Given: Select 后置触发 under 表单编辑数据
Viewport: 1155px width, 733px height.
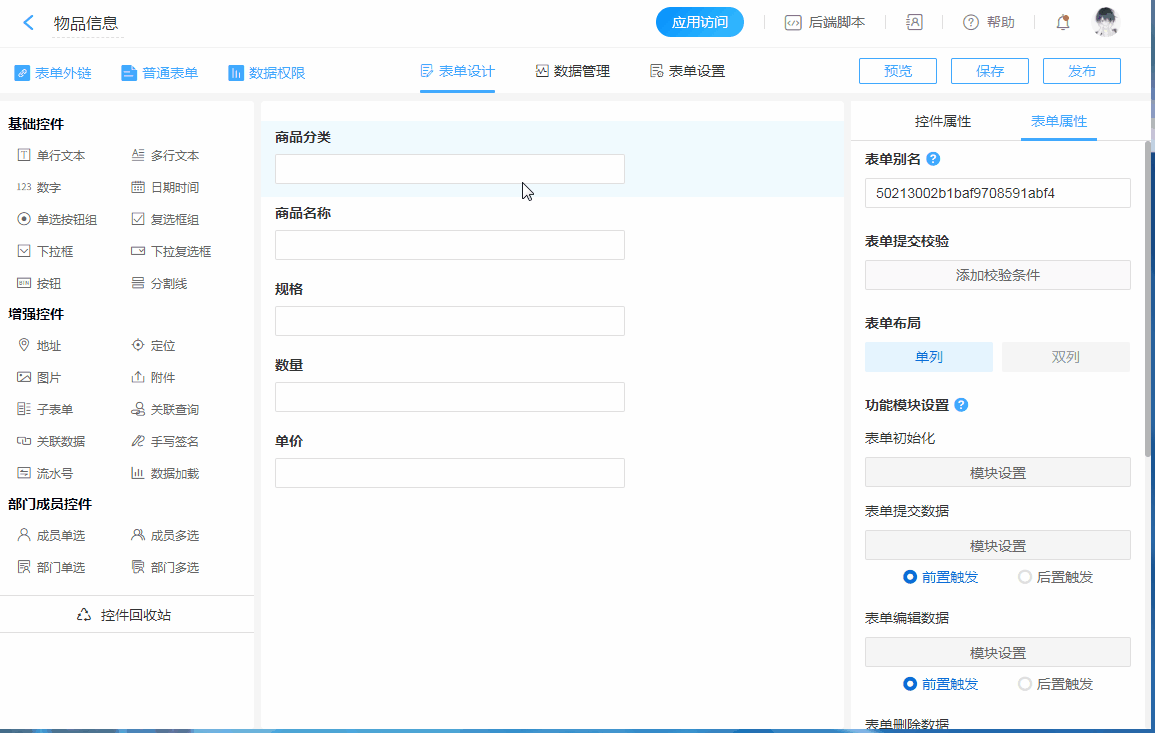Looking at the screenshot, I should pos(1025,684).
